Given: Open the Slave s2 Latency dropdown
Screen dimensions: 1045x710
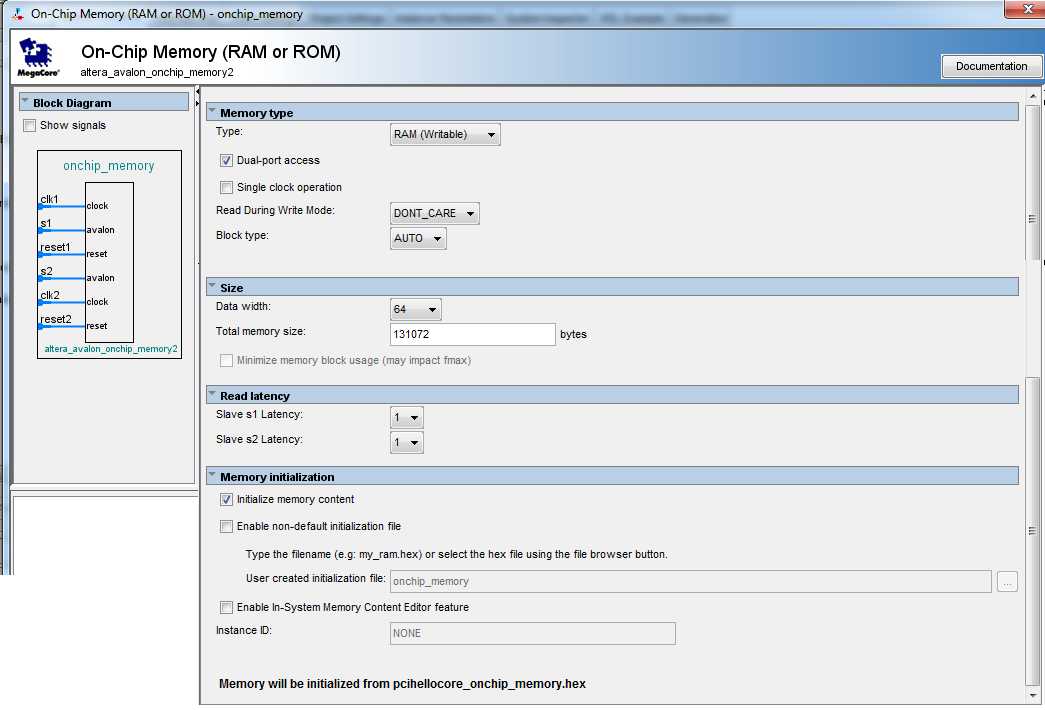Looking at the screenshot, I should [407, 443].
